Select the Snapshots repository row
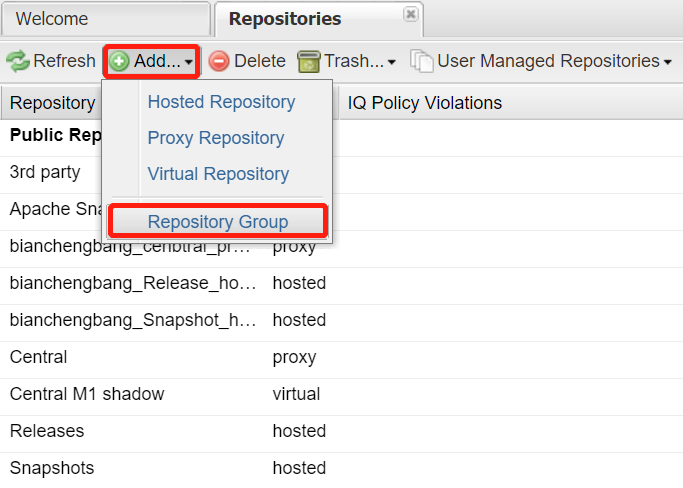 [50, 468]
